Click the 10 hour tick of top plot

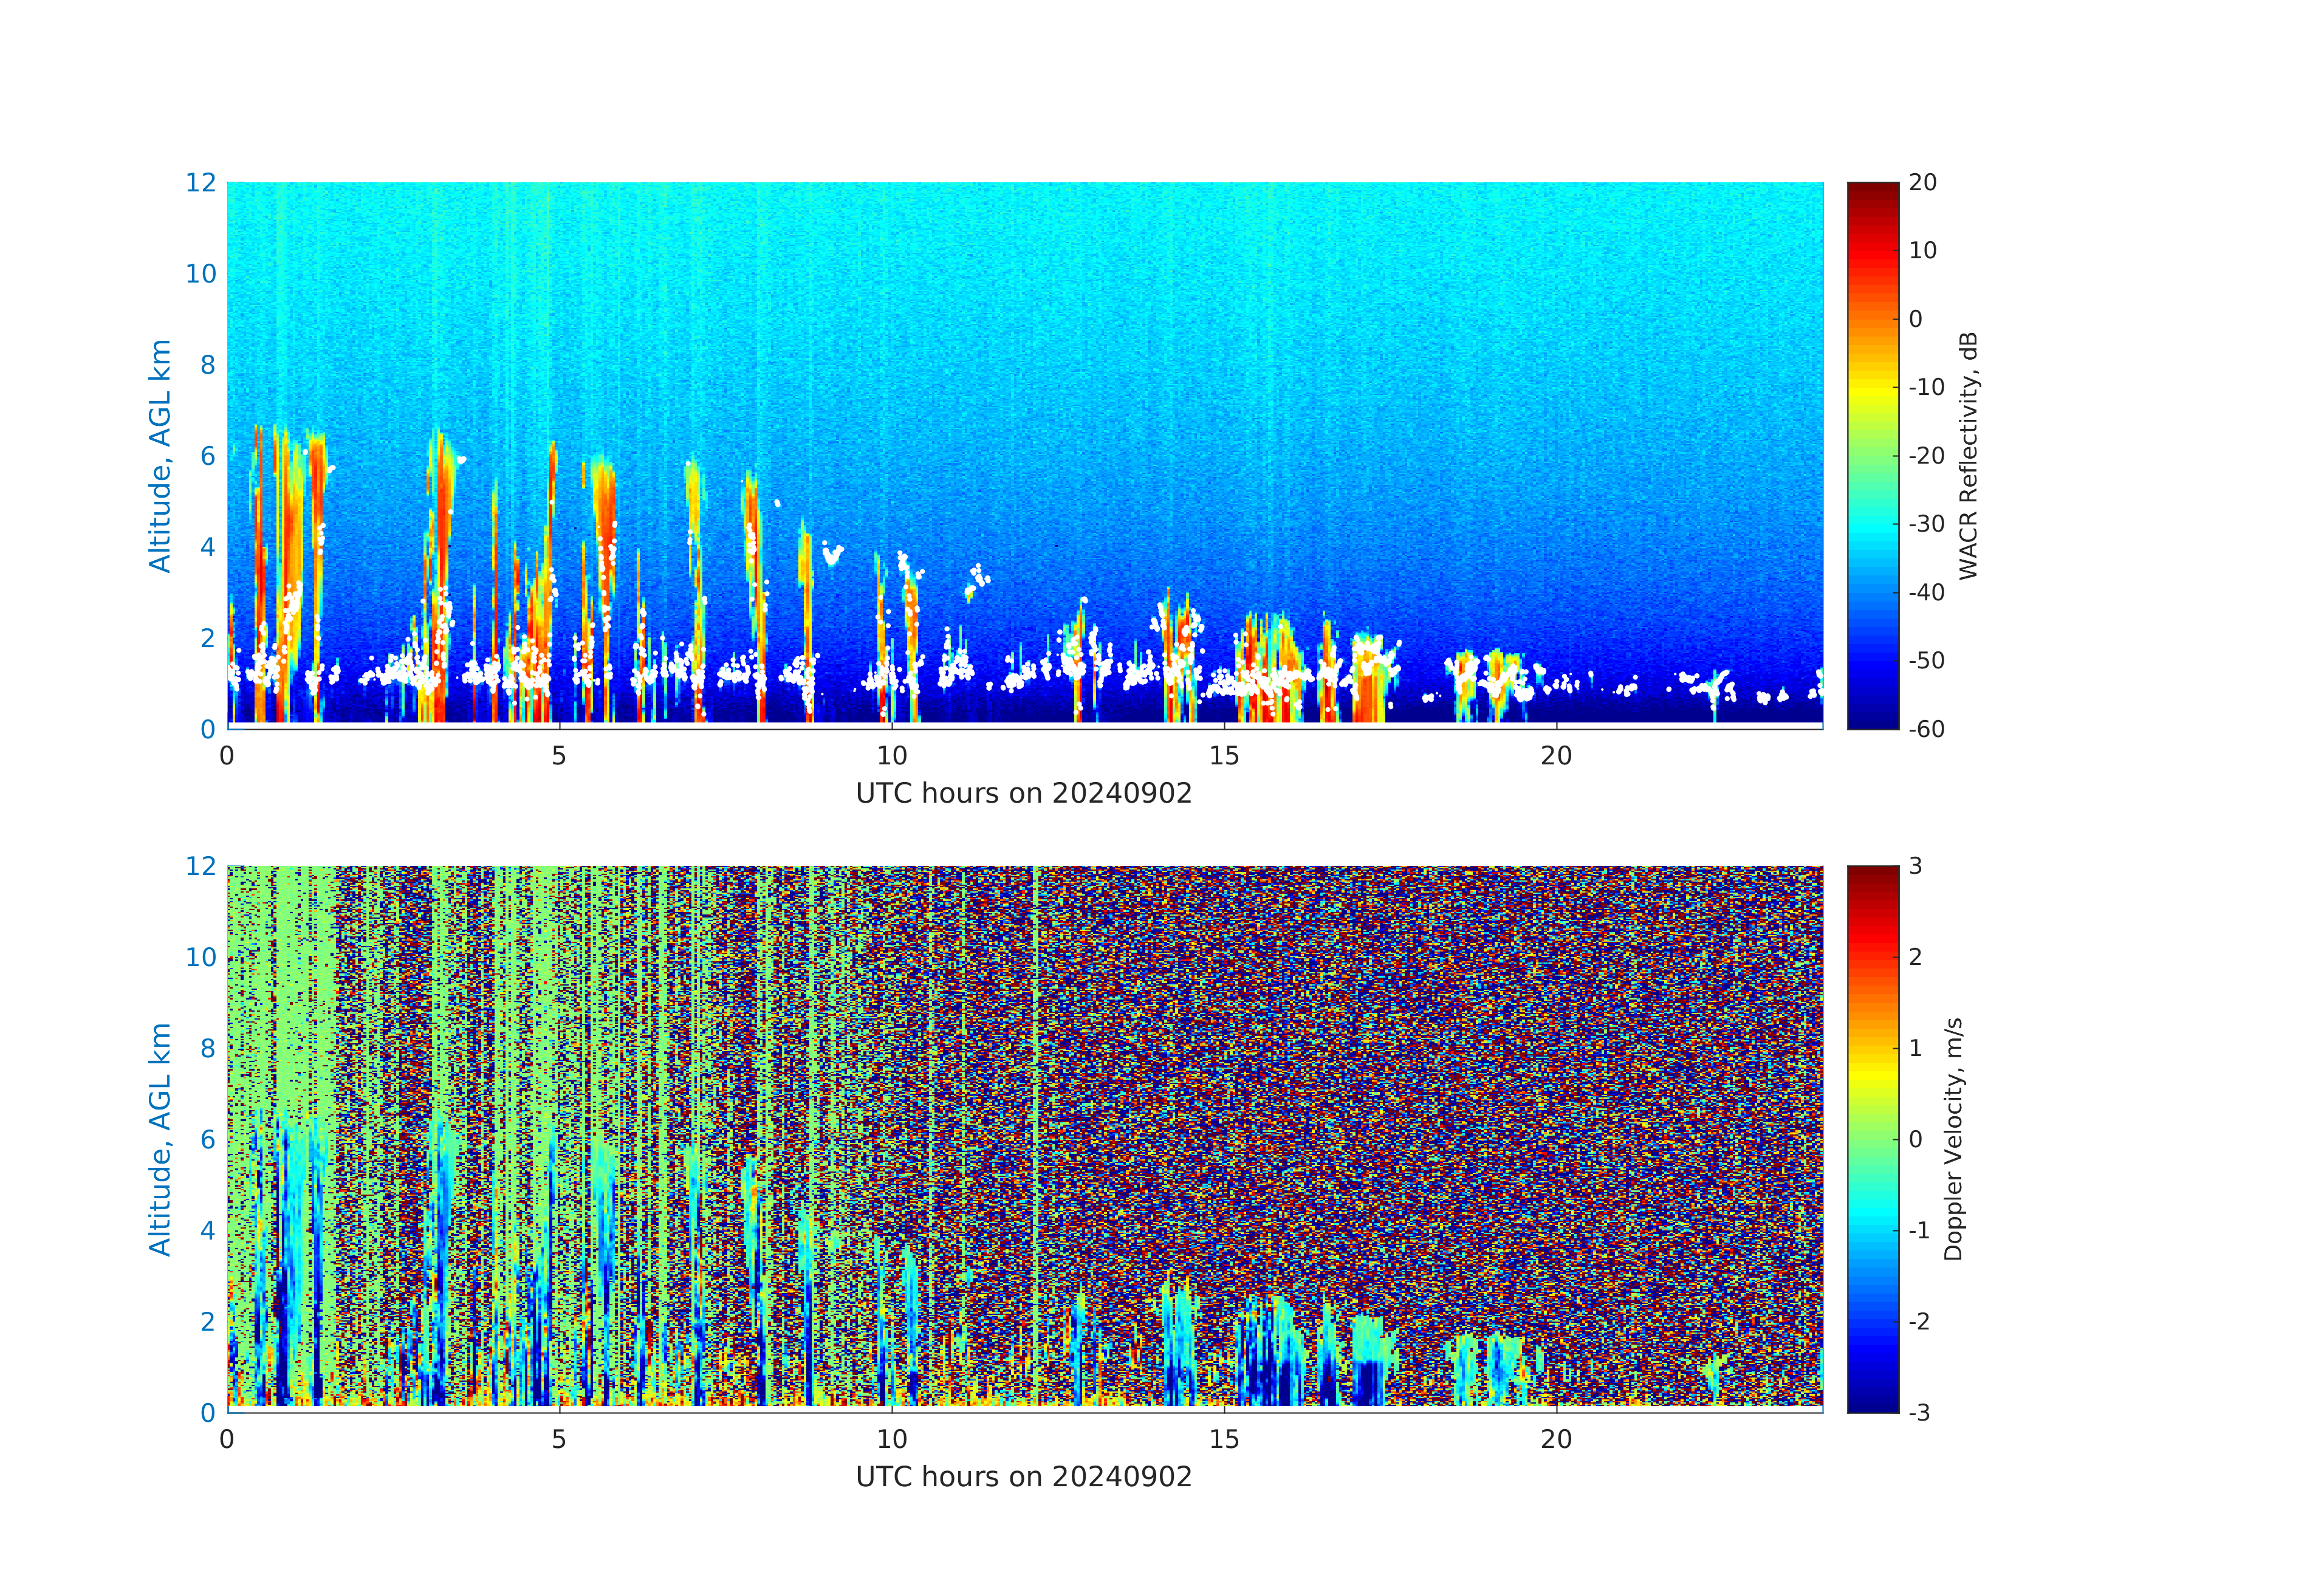pos(891,756)
